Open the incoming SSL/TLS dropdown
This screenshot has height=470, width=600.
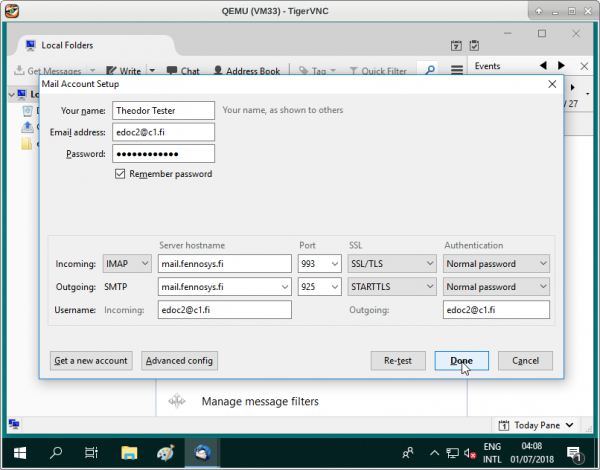[x=392, y=264]
